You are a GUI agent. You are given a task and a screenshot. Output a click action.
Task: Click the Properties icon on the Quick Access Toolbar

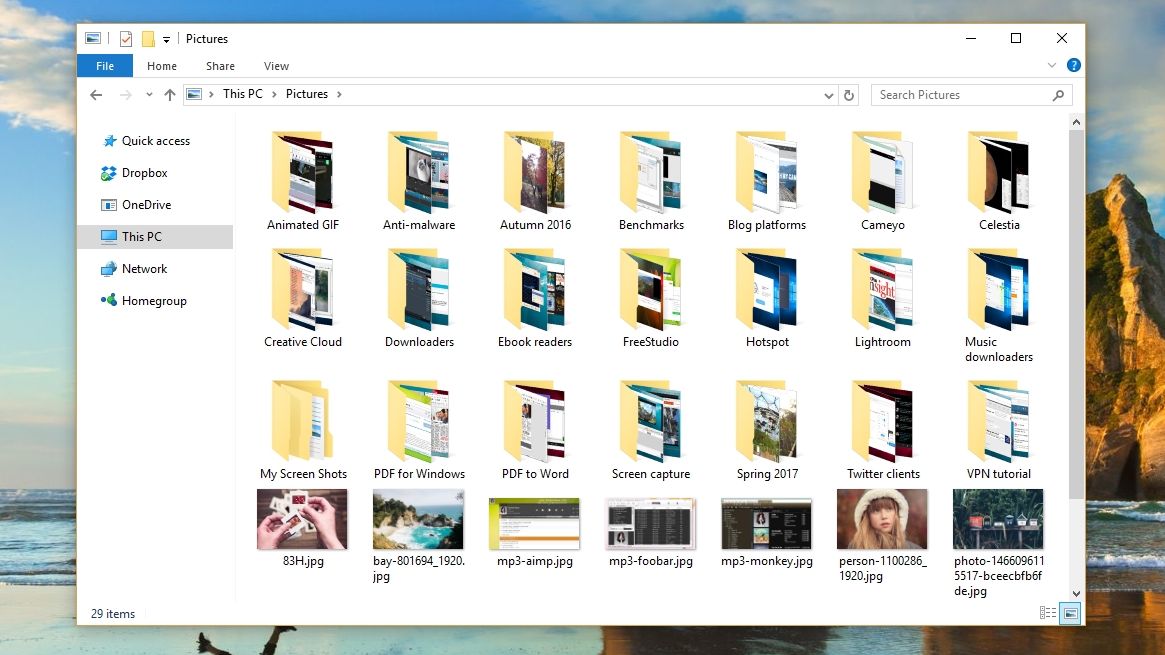[x=124, y=38]
